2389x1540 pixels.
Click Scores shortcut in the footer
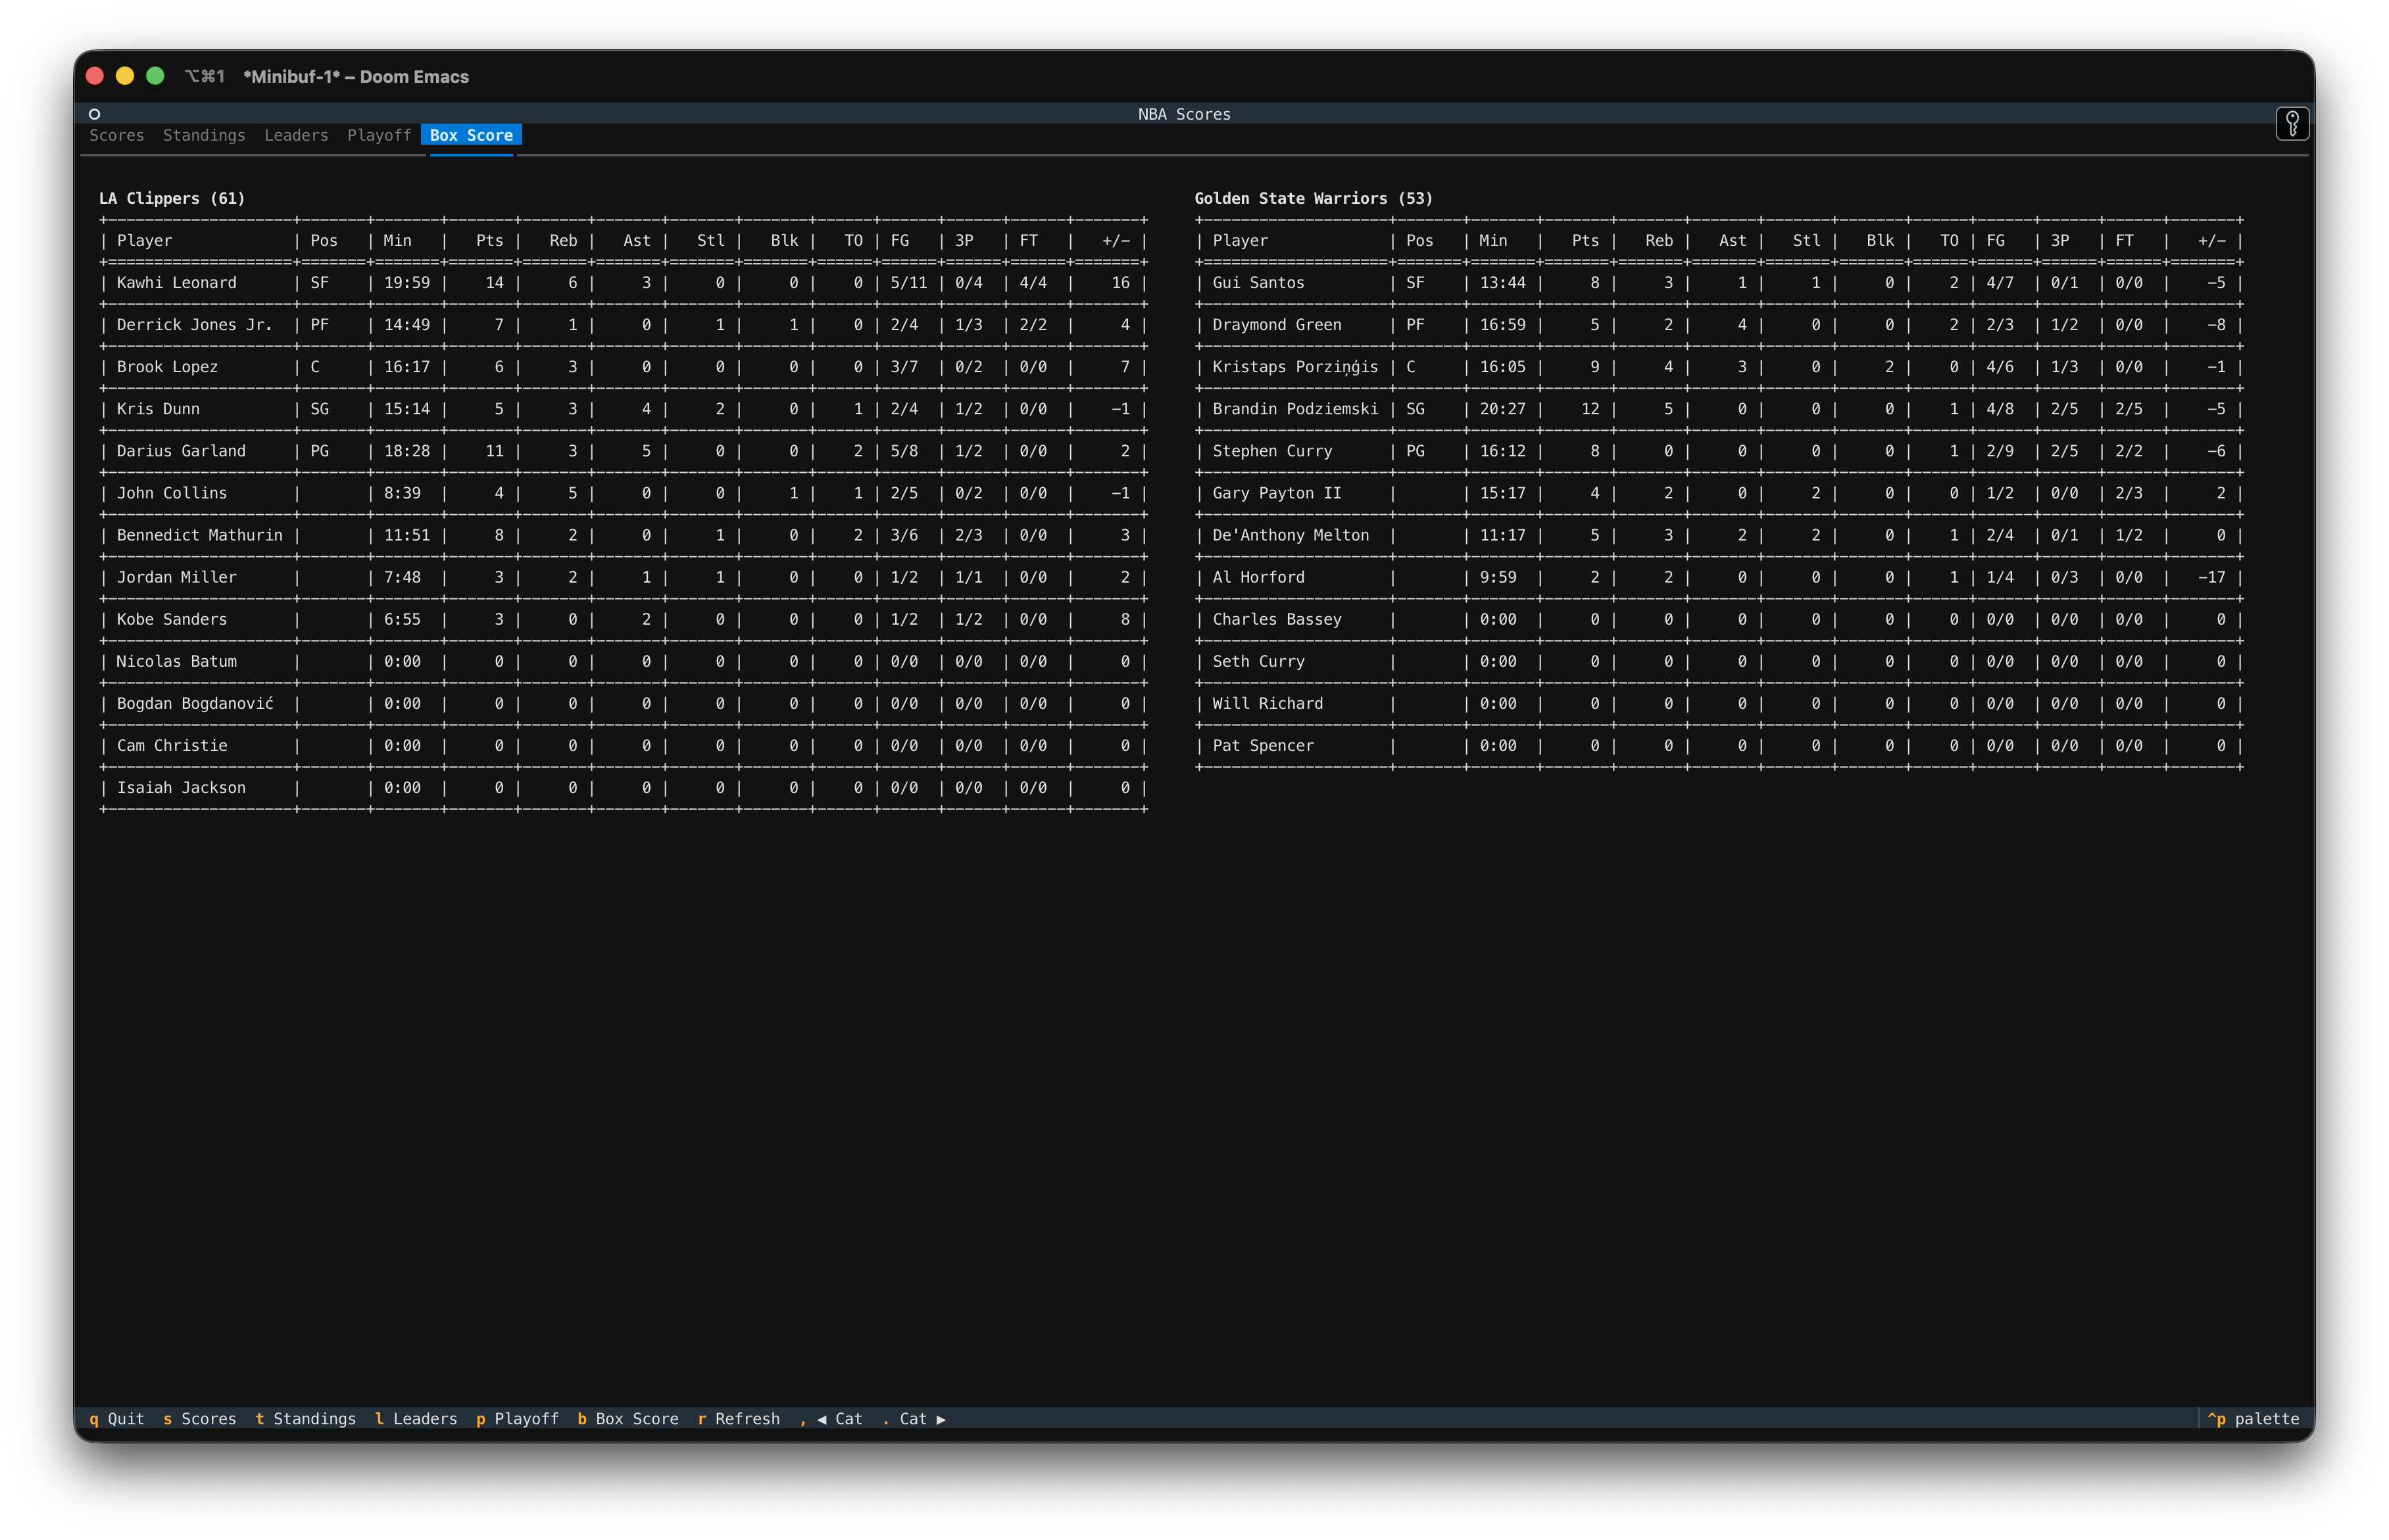pyautogui.click(x=199, y=1419)
